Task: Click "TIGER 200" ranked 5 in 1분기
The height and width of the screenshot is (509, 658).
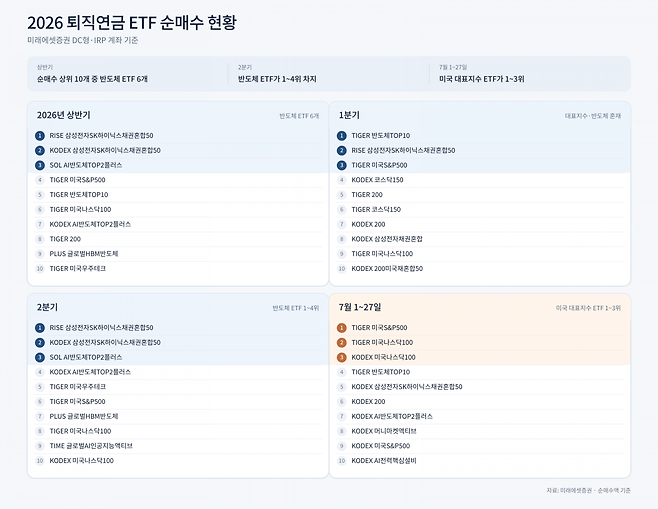Action: (x=367, y=195)
